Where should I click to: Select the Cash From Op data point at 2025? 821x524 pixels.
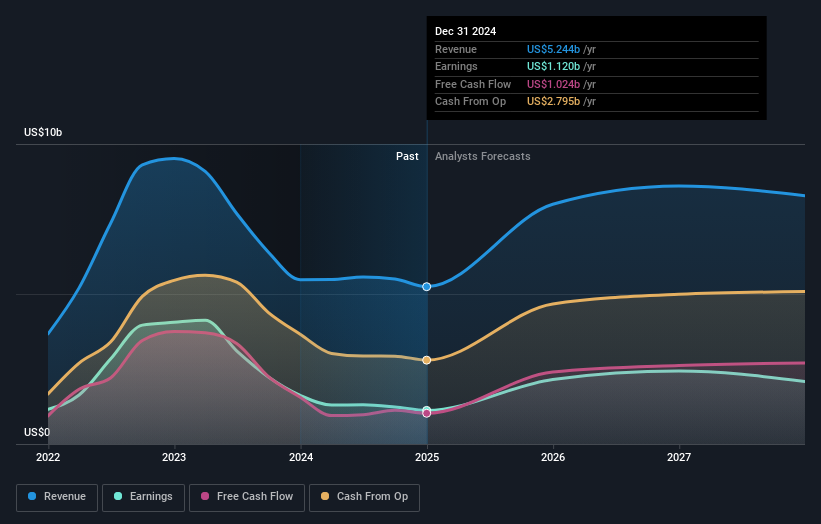coord(427,360)
